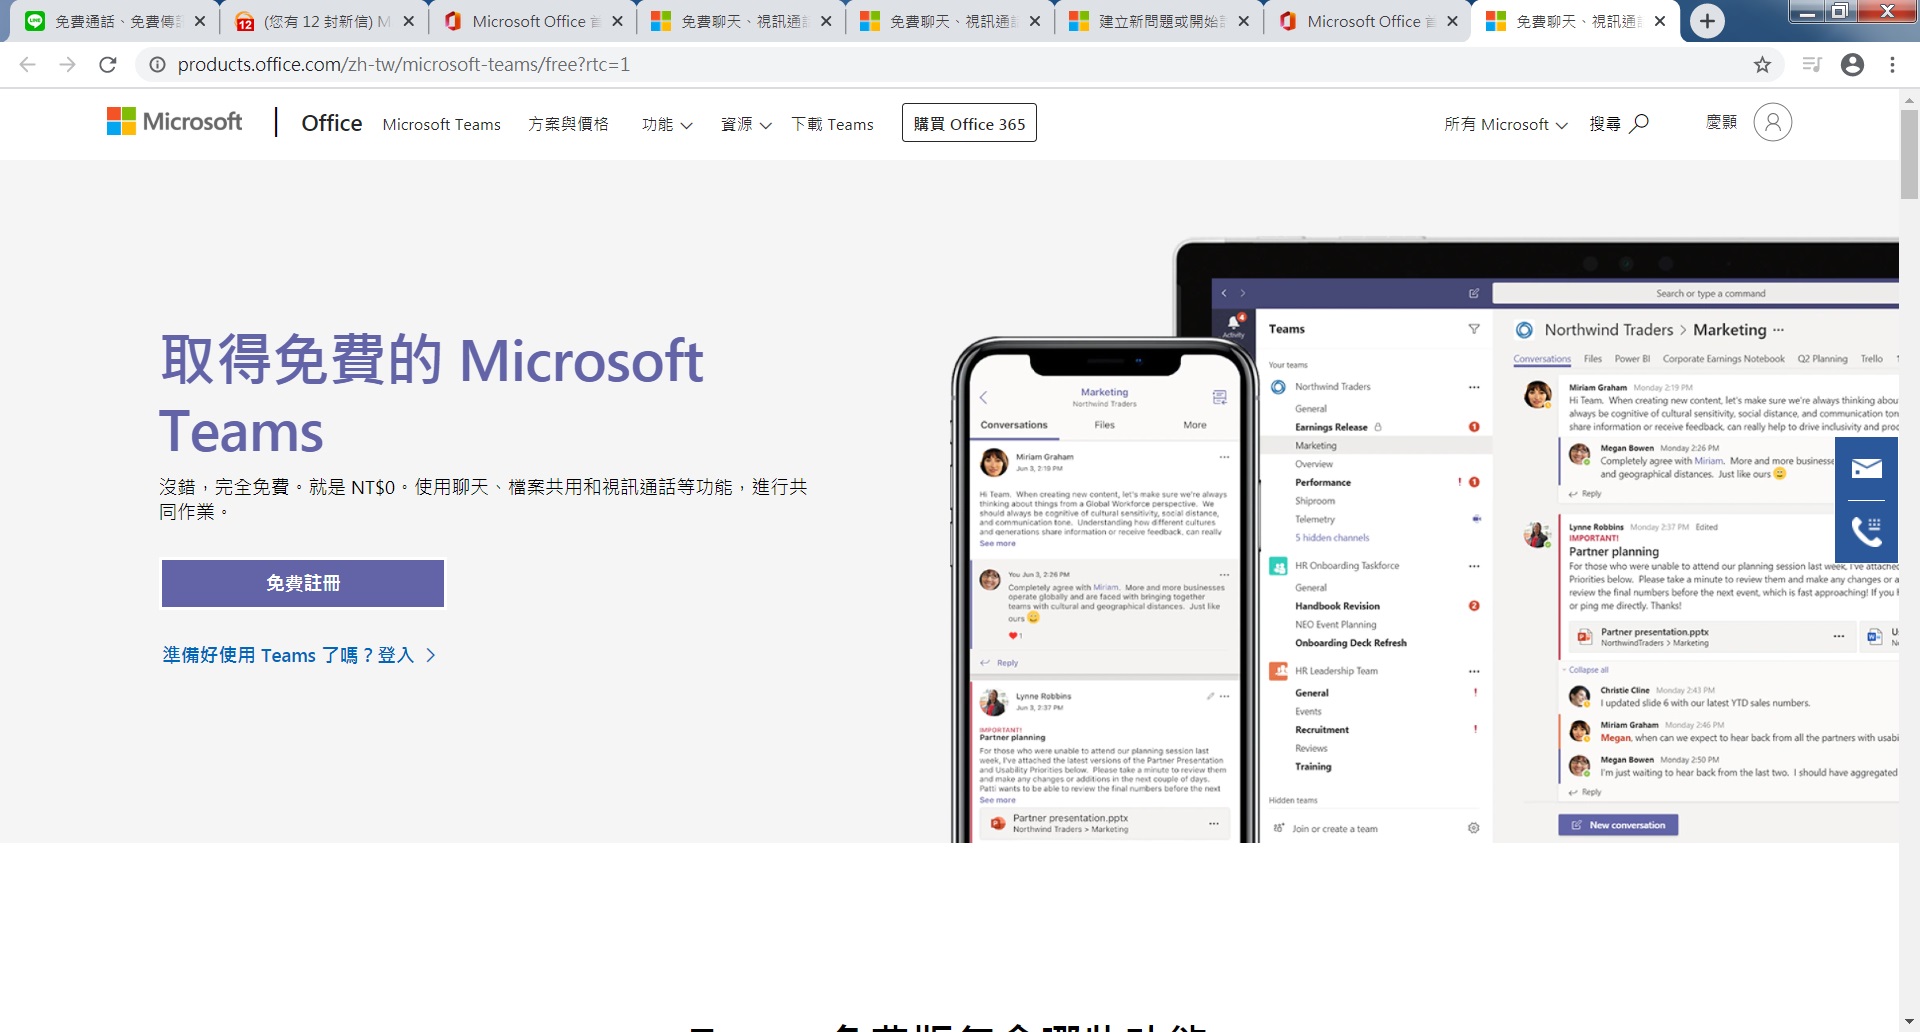Click the phone mockup Marketing screen image
Viewport: 1920px width, 1032px height.
tap(1104, 592)
